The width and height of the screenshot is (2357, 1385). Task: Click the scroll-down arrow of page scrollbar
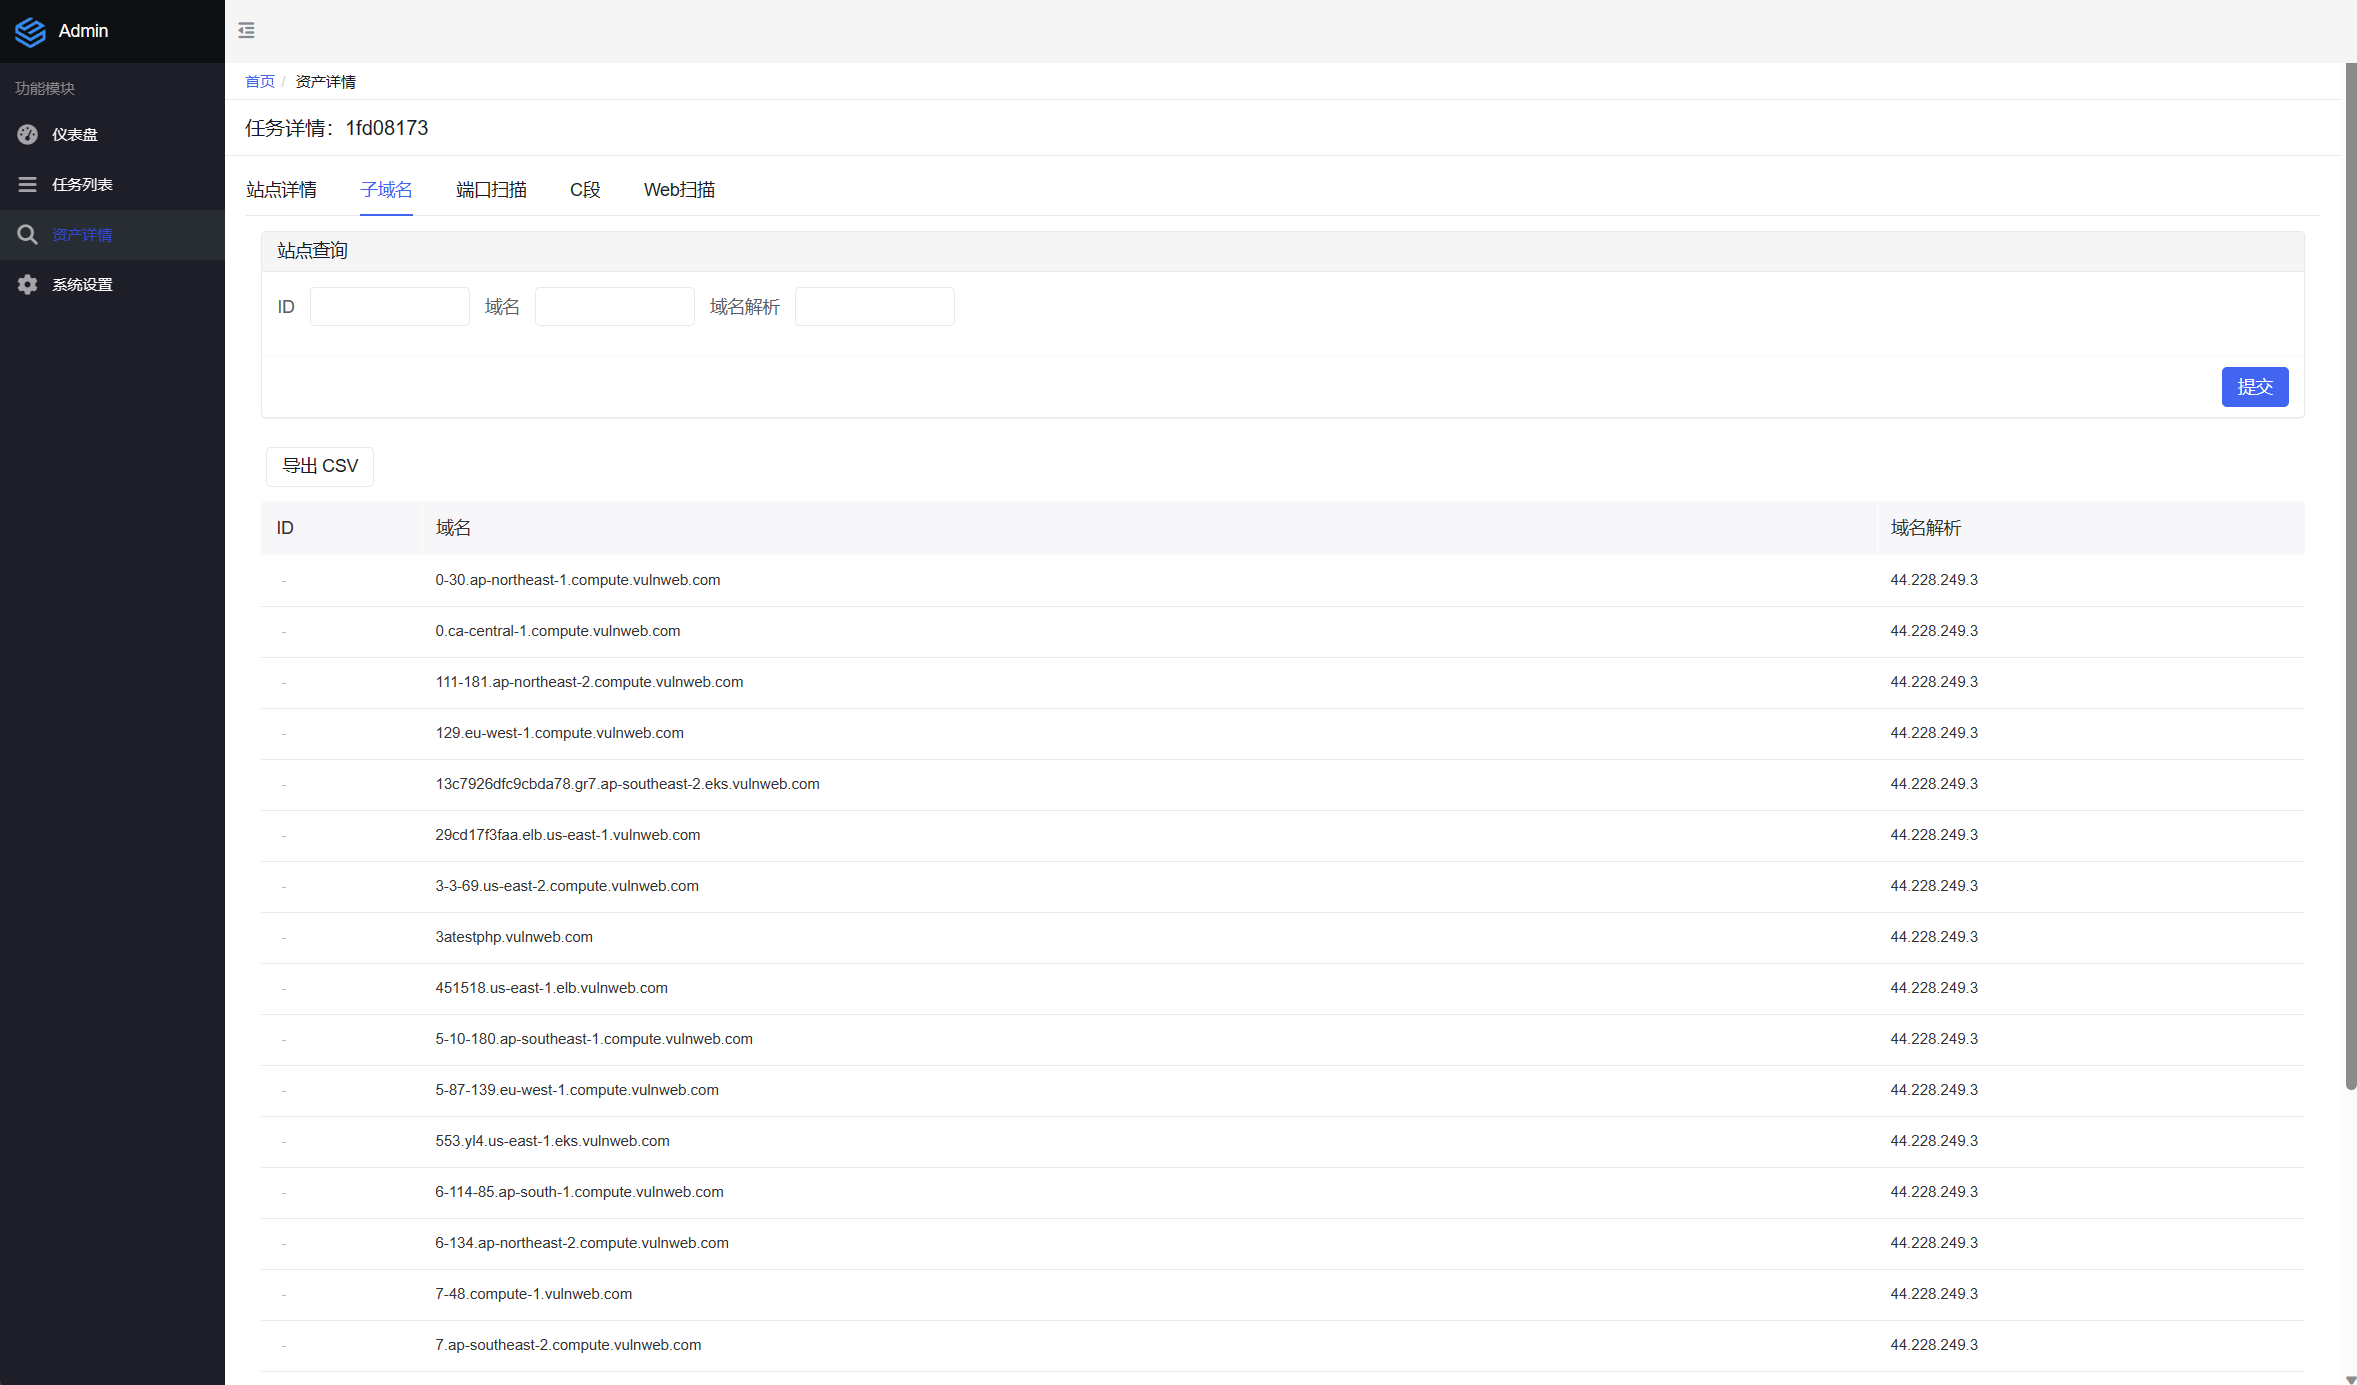pyautogui.click(x=2350, y=1378)
